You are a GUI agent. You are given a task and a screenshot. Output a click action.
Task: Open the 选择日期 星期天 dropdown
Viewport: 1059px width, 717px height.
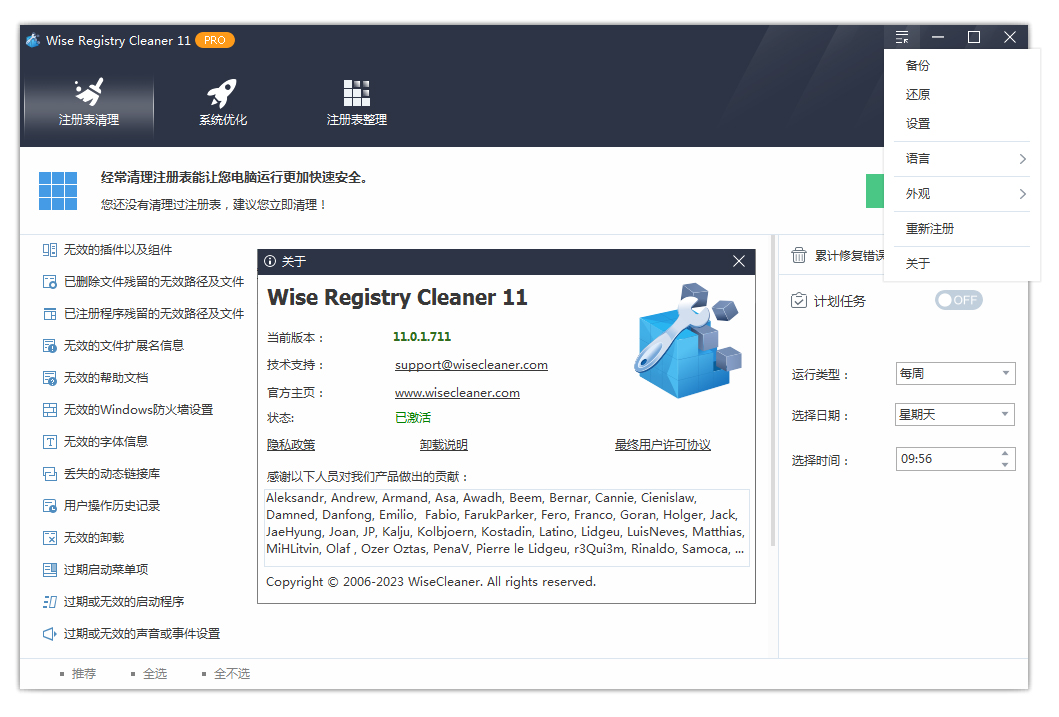(955, 415)
